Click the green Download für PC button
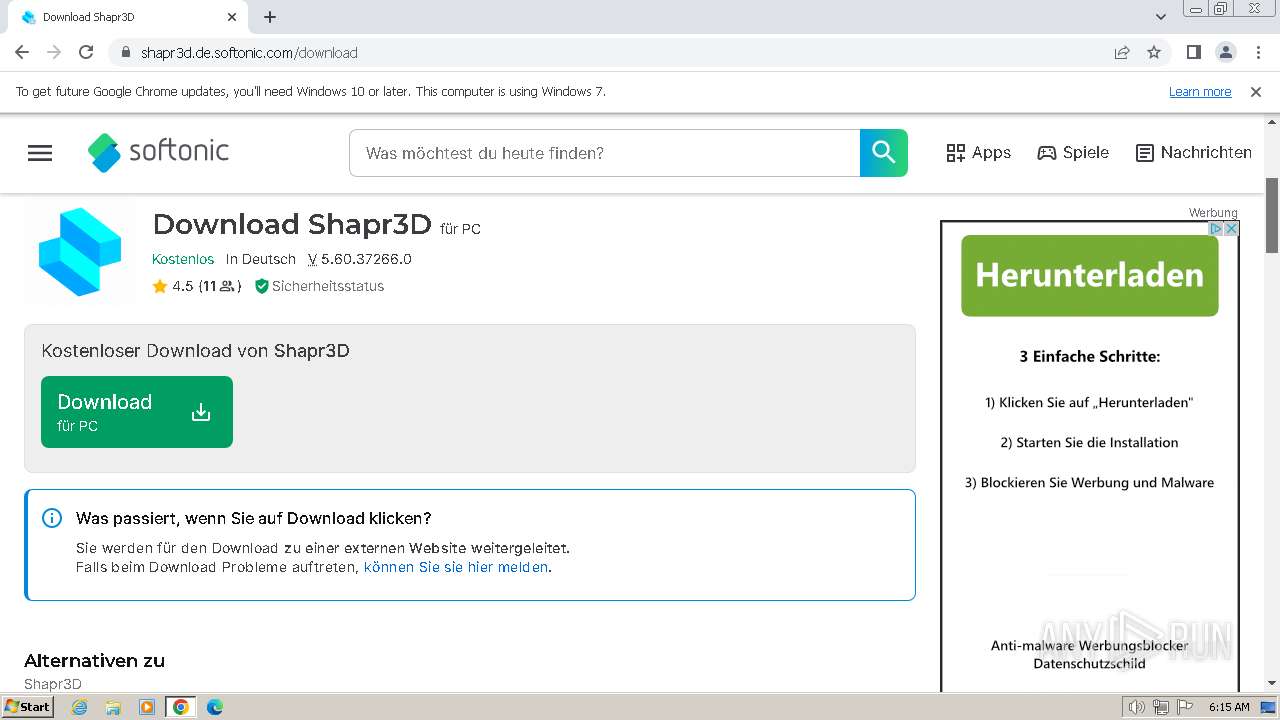 [137, 412]
